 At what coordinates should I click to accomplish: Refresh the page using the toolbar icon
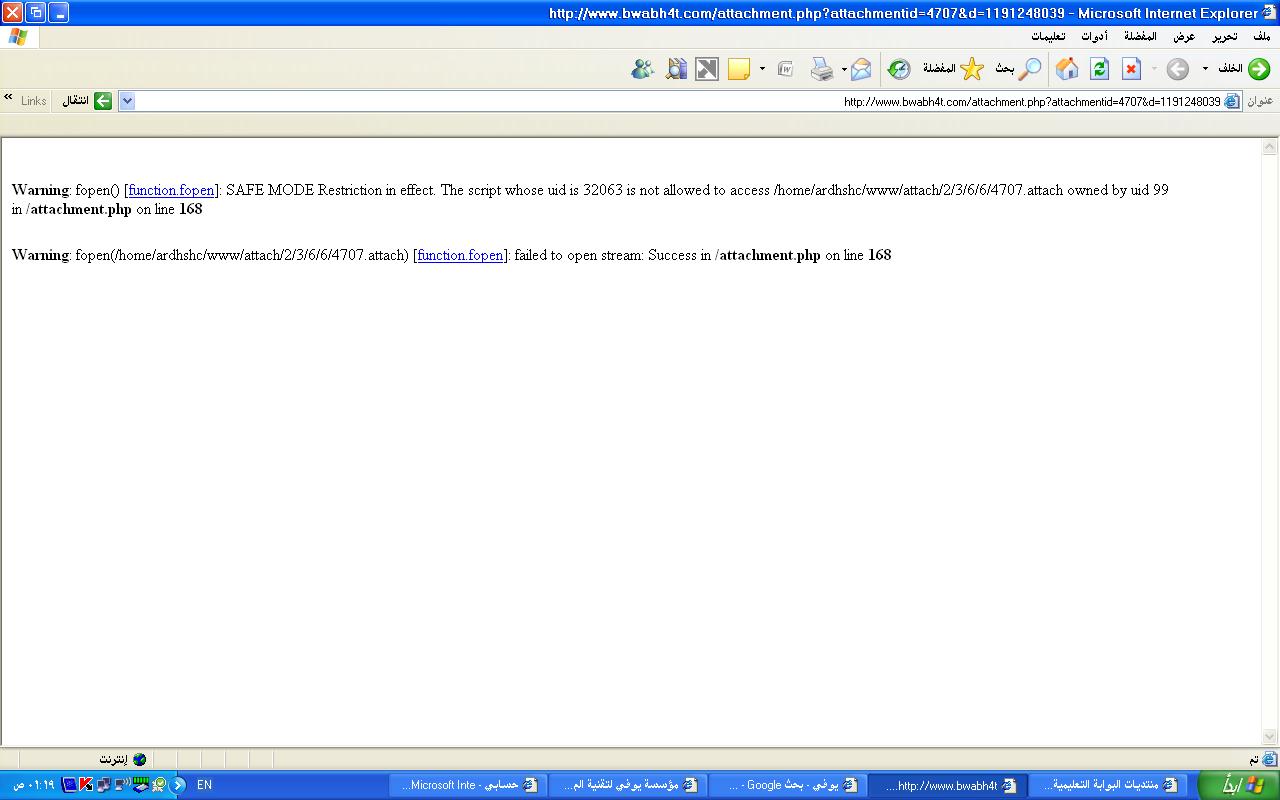point(1099,69)
